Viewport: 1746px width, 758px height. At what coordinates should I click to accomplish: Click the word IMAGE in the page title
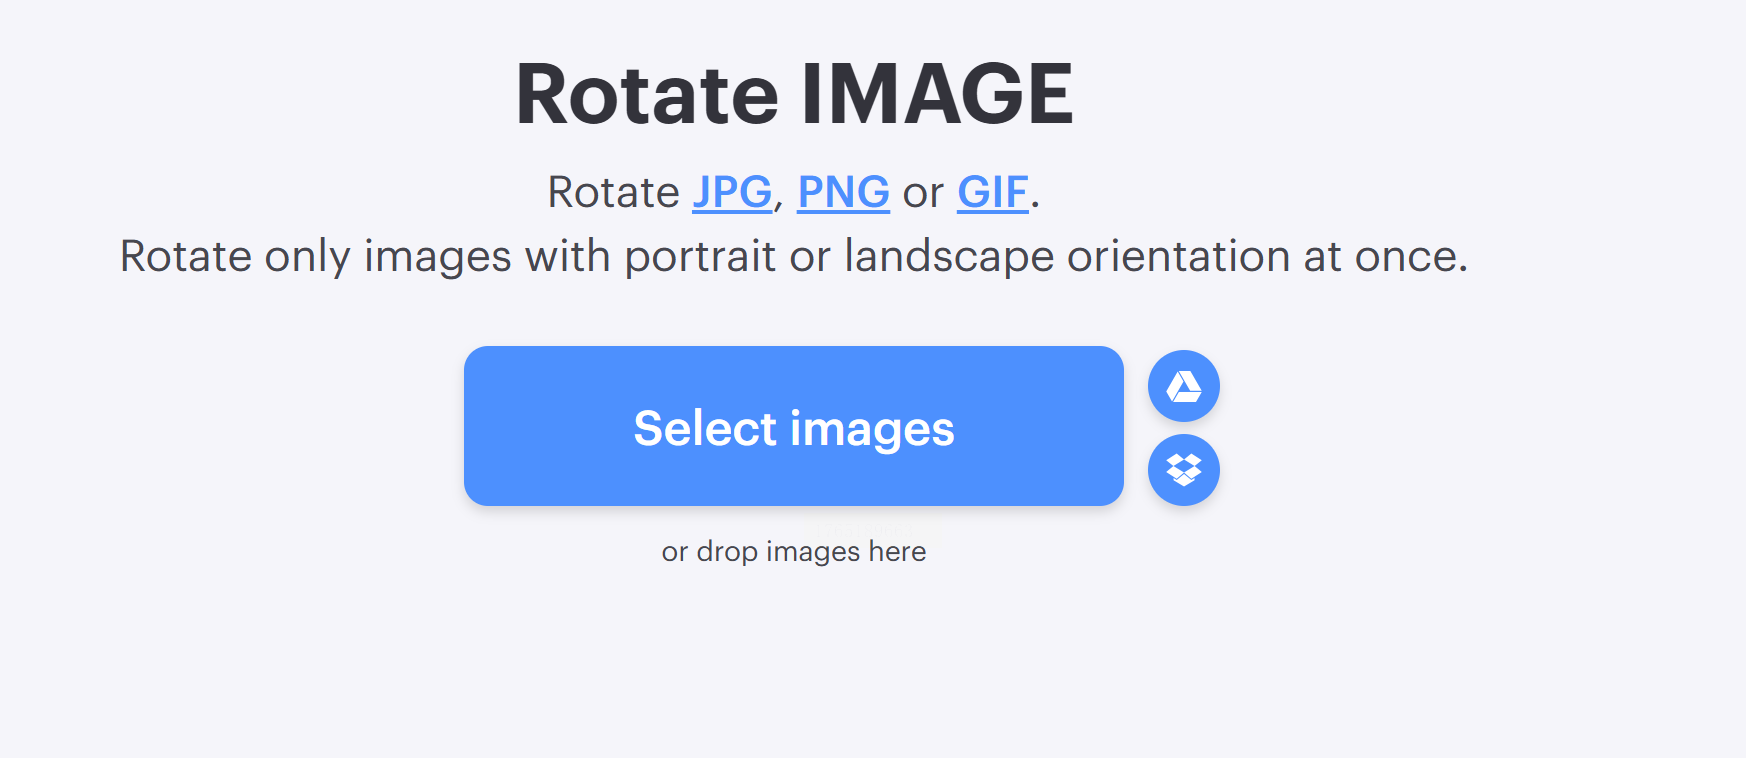coord(937,94)
